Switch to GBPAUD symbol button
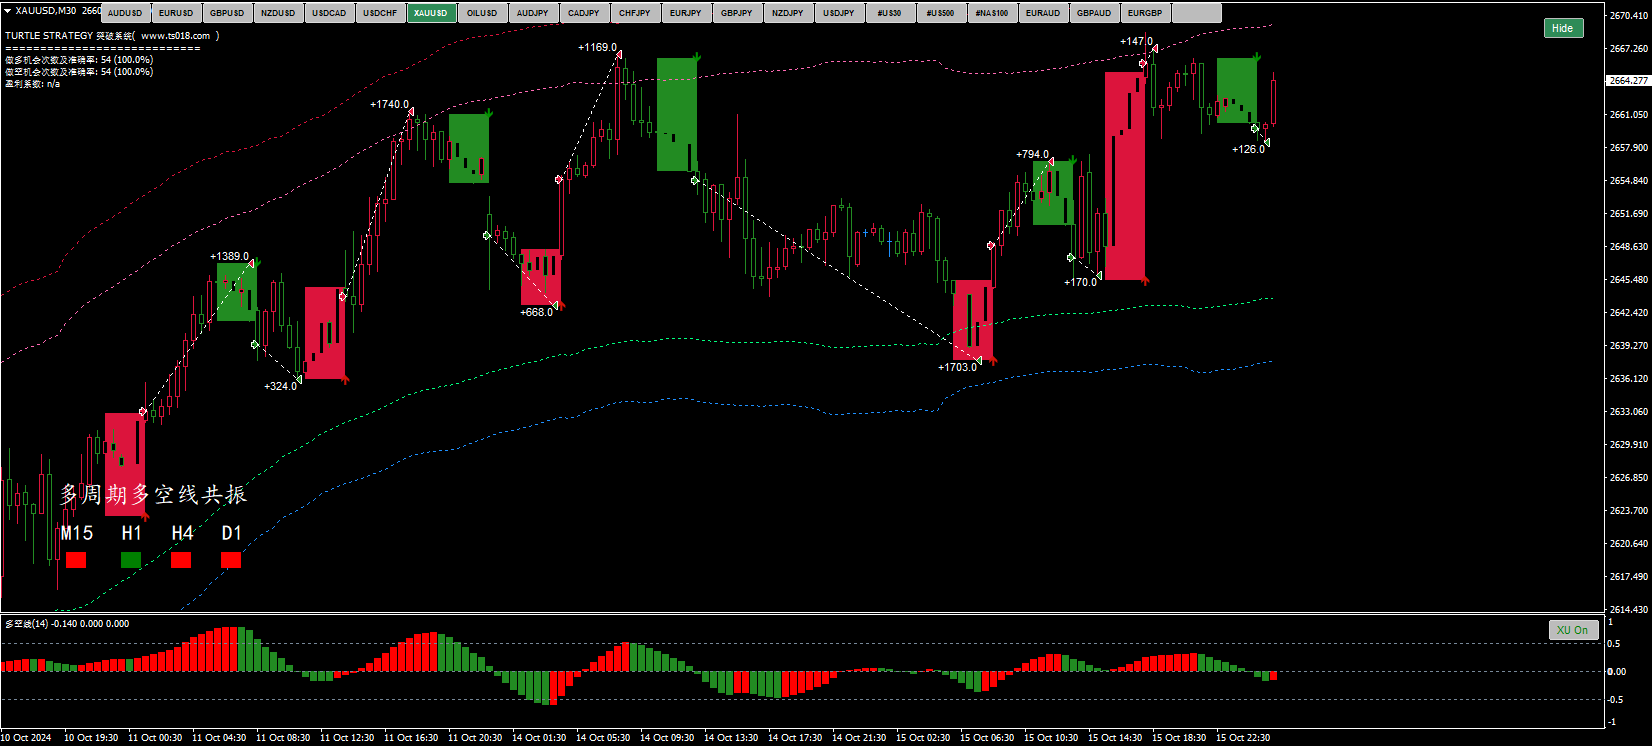The image size is (1652, 746). 1094,13
